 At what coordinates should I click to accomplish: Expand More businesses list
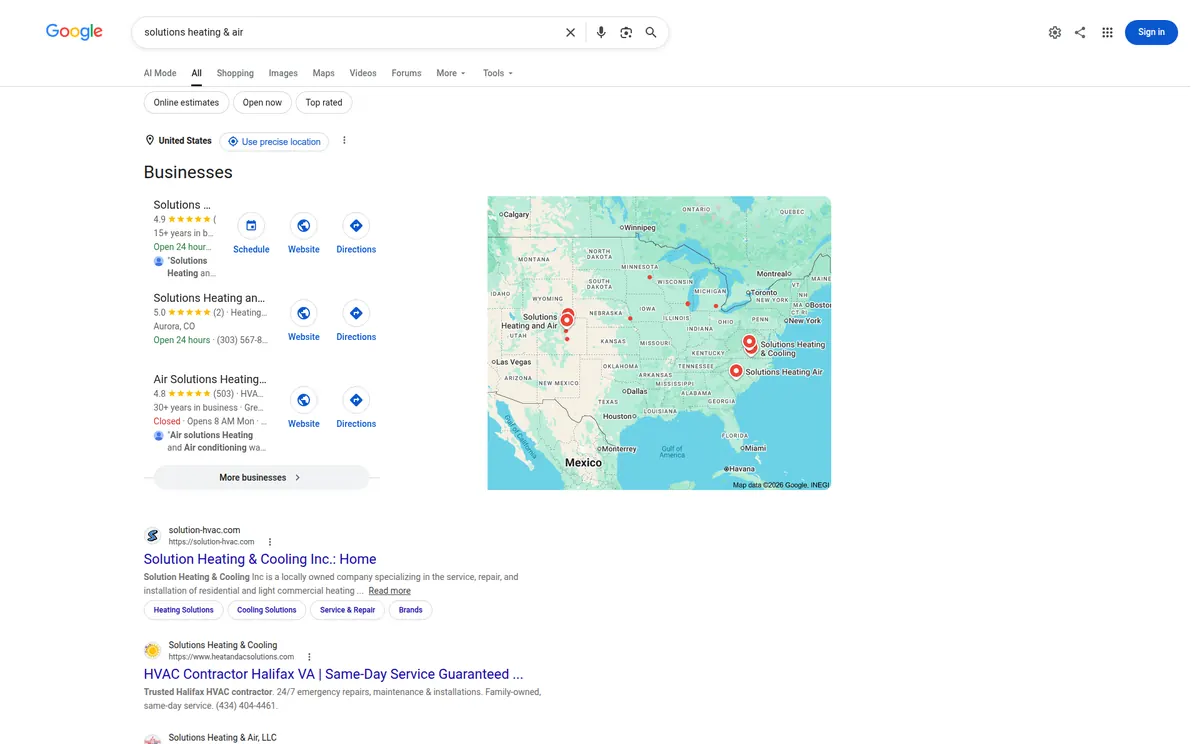(x=261, y=478)
